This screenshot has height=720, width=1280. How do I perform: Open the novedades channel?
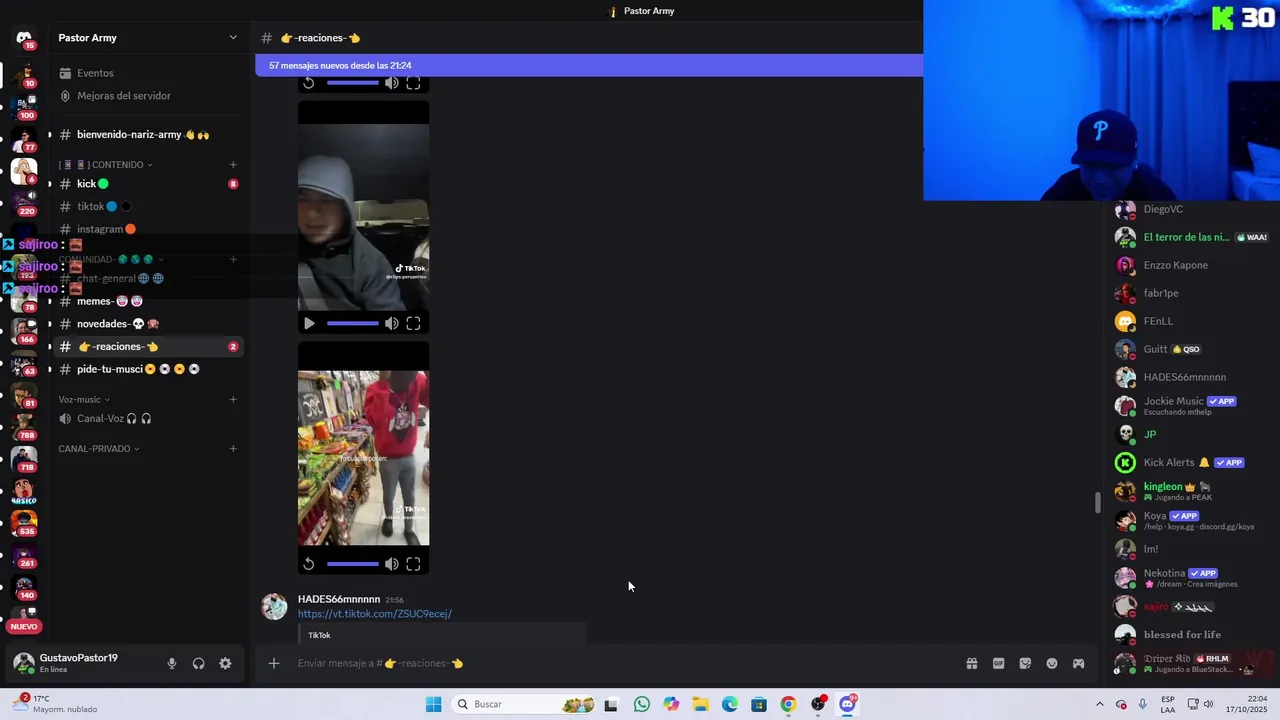pos(148,324)
